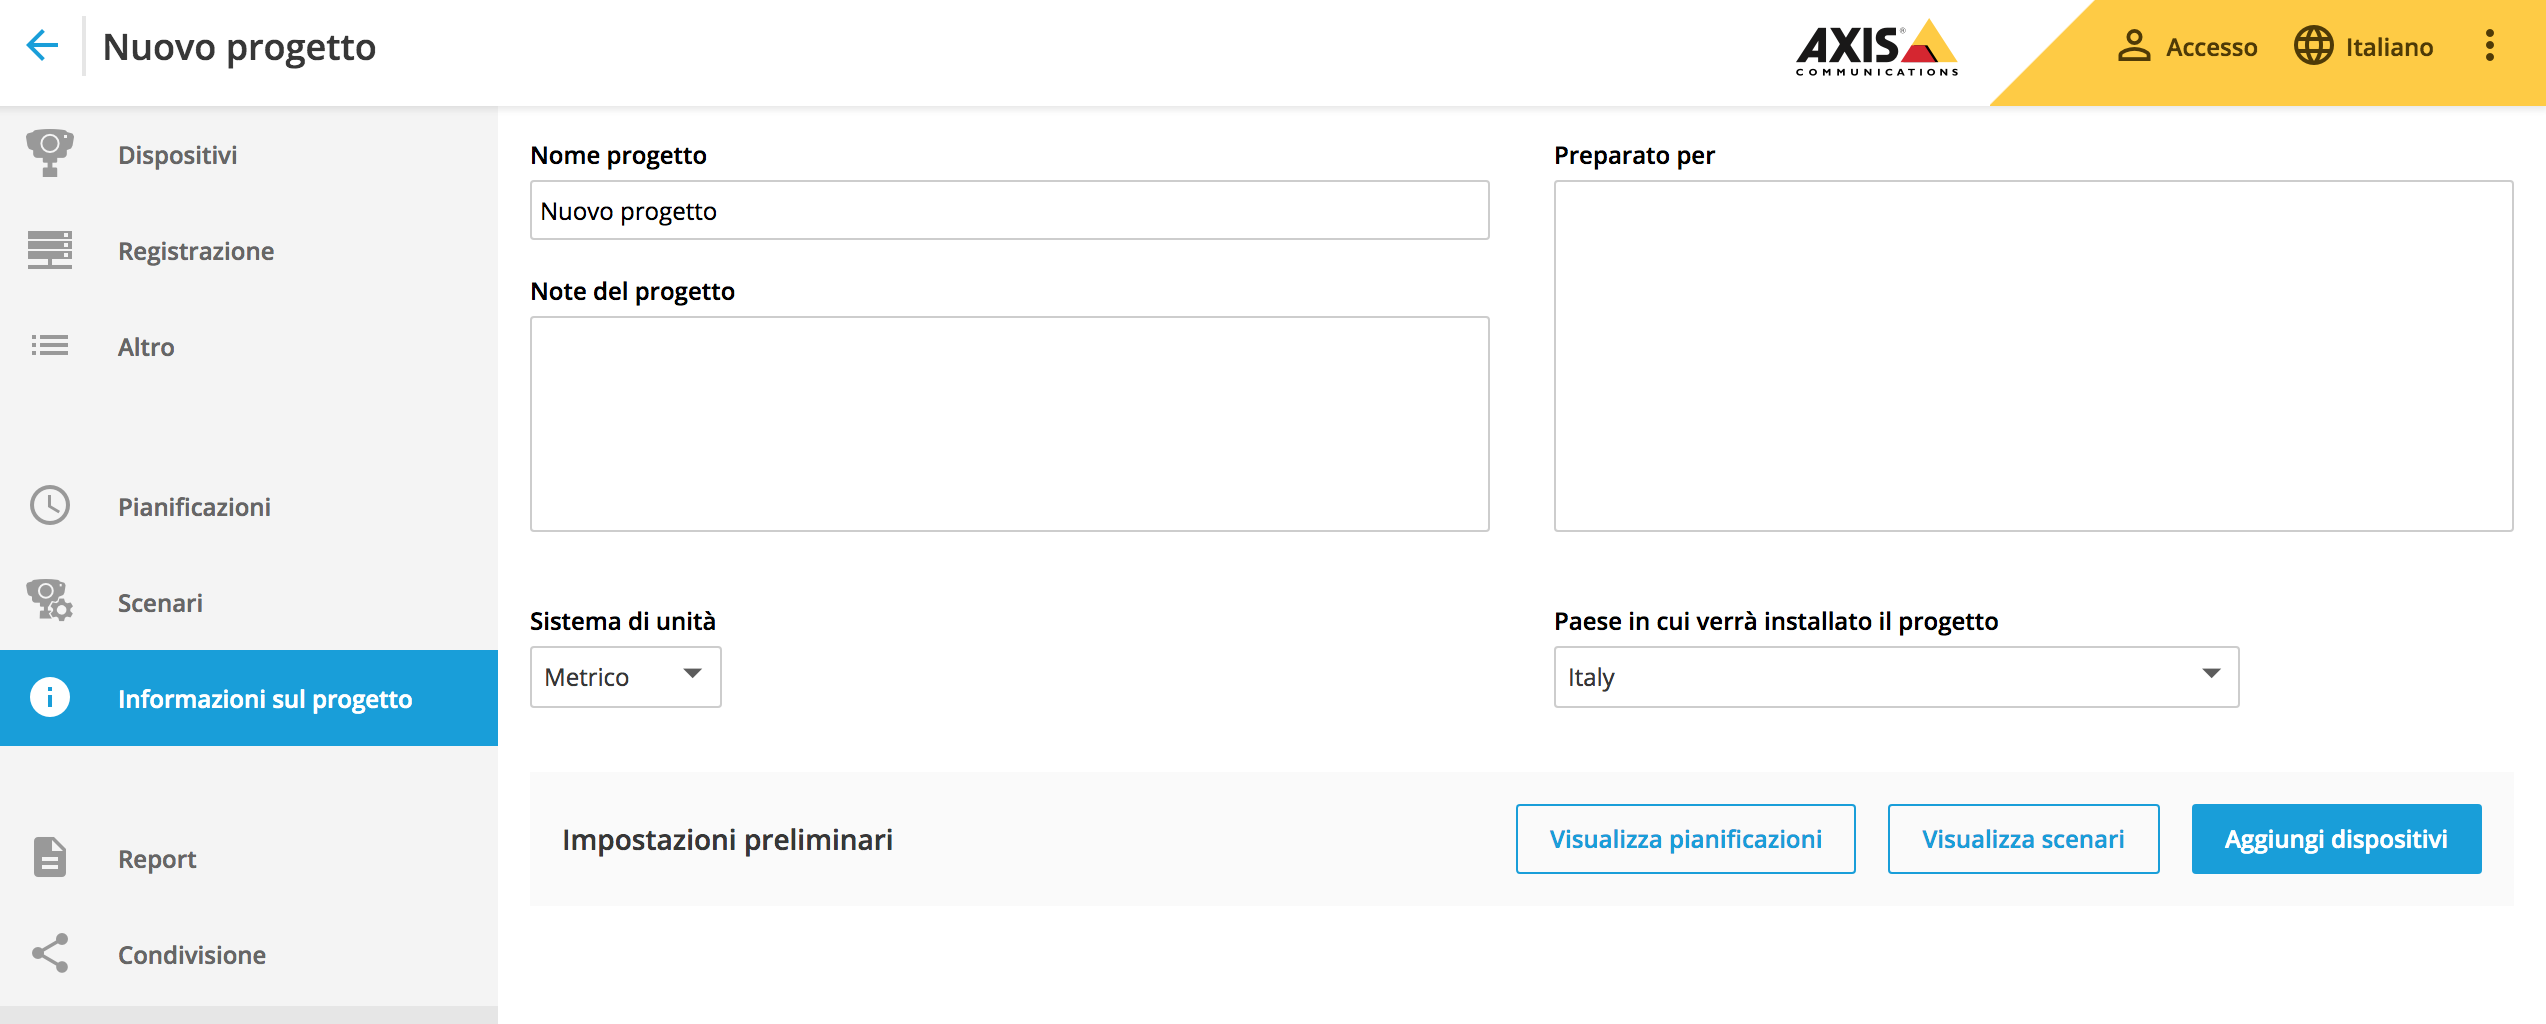Image resolution: width=2546 pixels, height=1024 pixels.
Task: Click the Pianificazioni clock icon
Action: (x=49, y=506)
